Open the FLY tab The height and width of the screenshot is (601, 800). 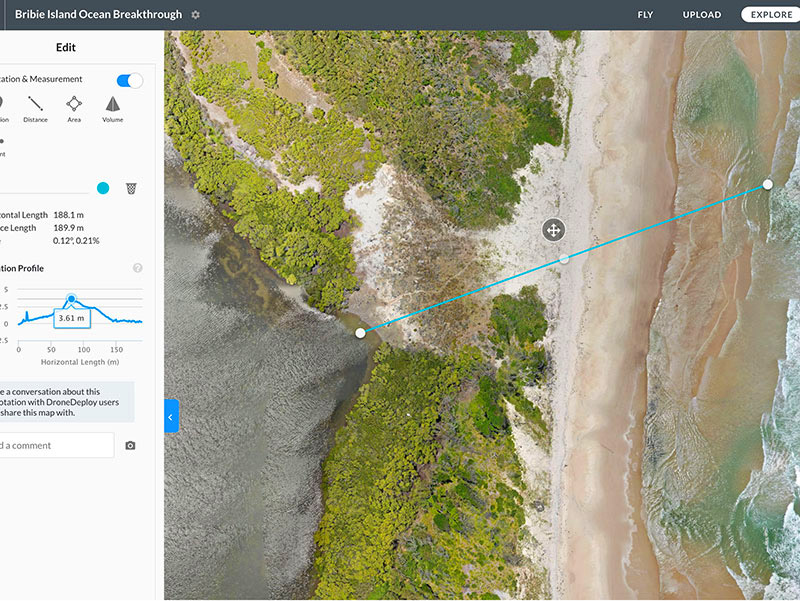click(x=646, y=15)
